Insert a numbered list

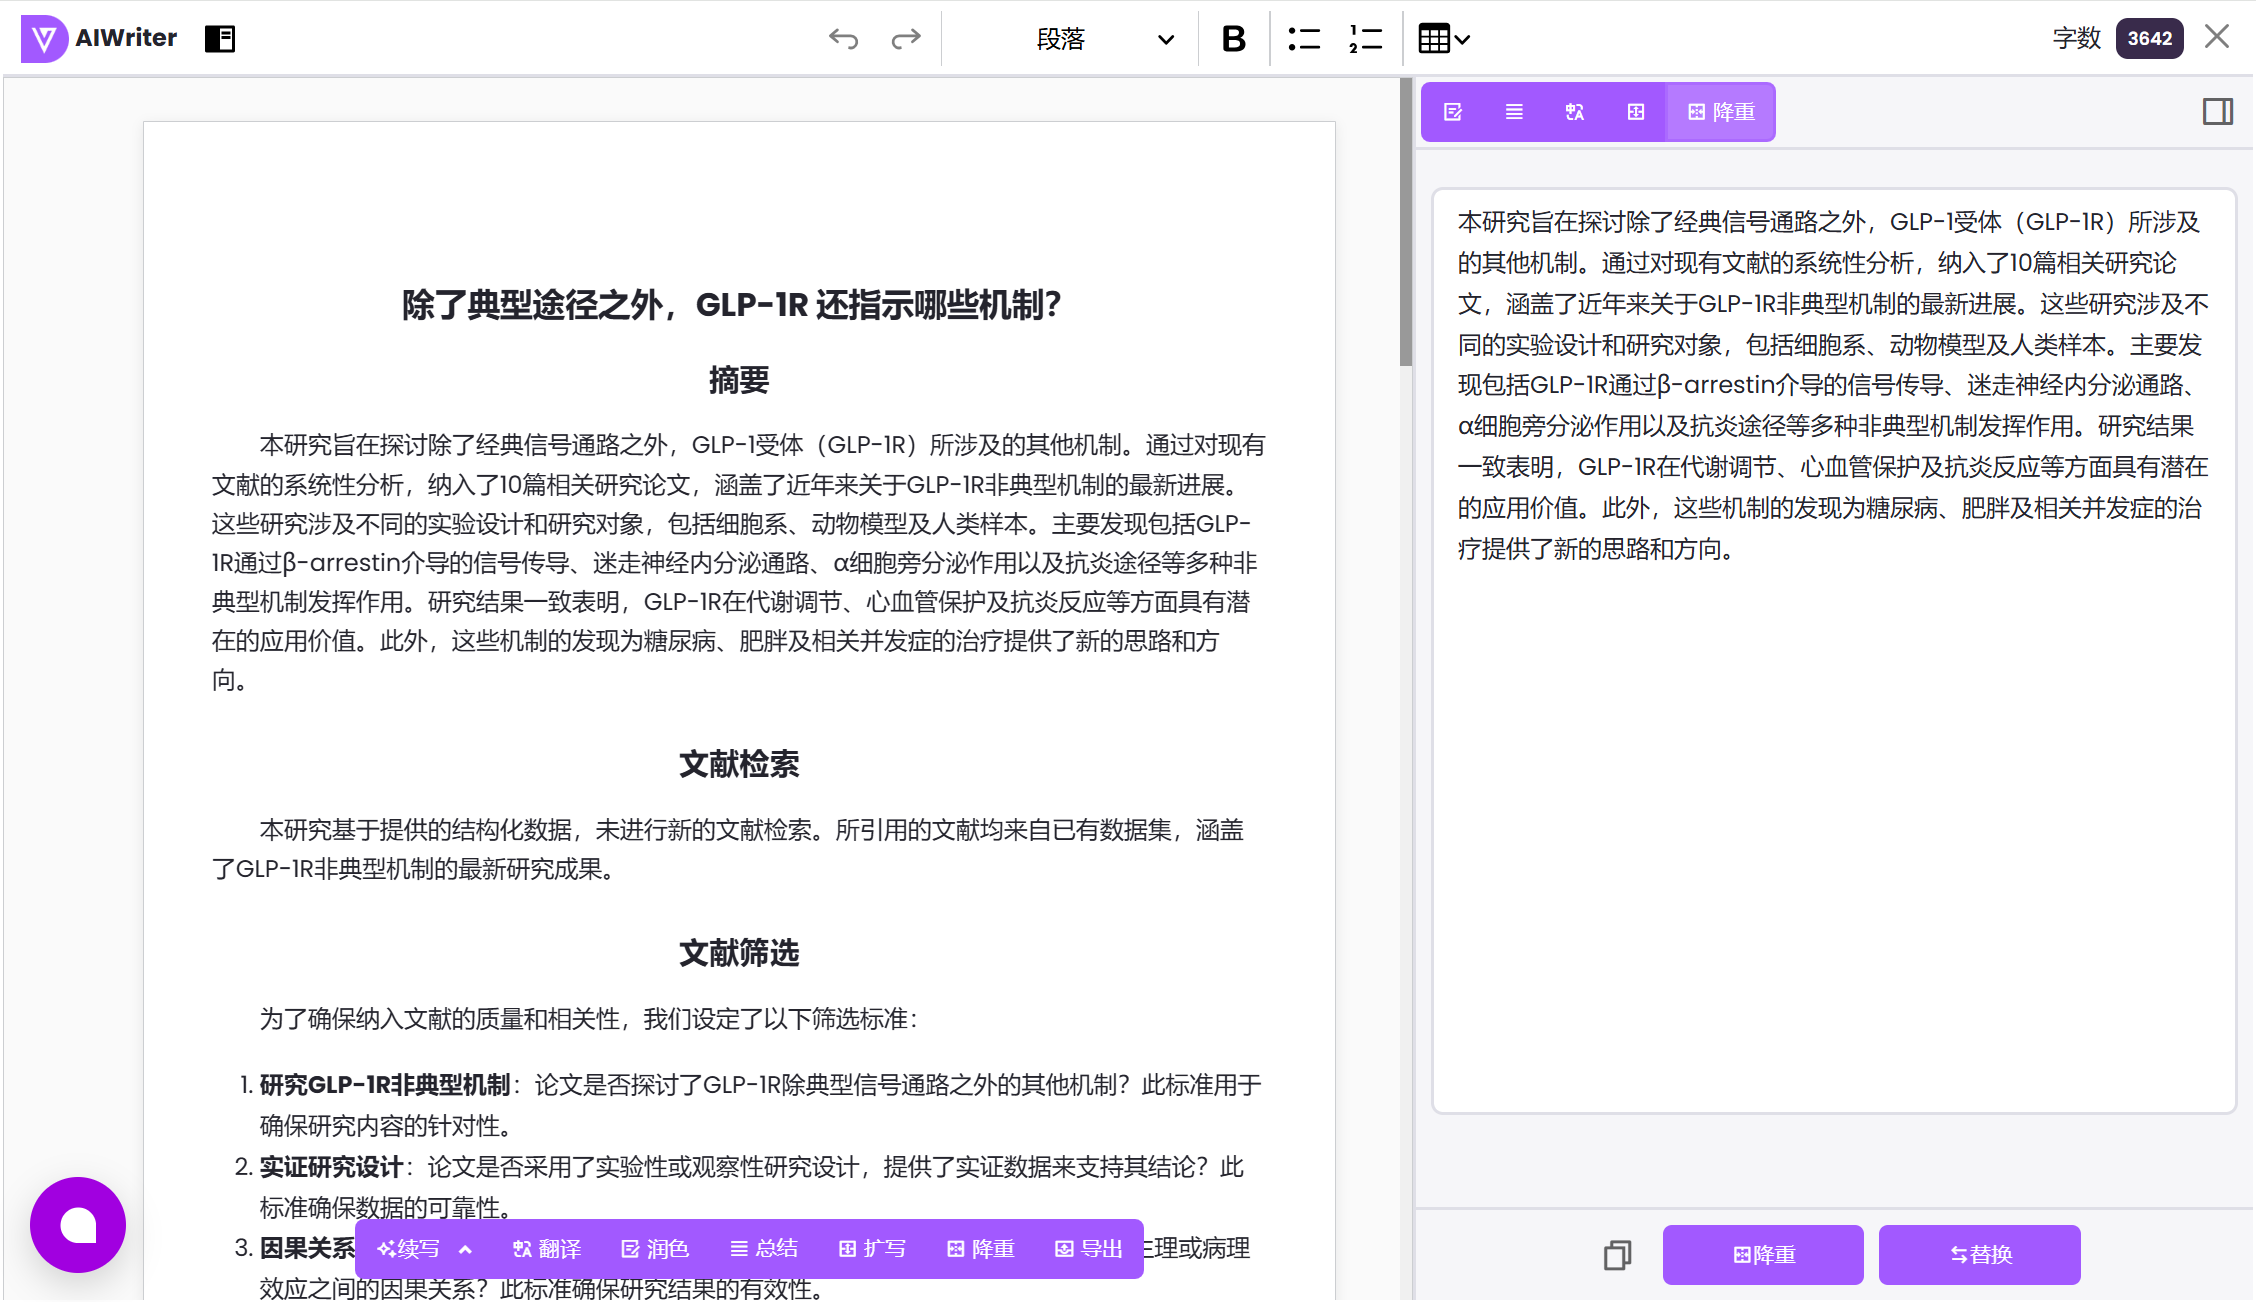[x=1365, y=39]
